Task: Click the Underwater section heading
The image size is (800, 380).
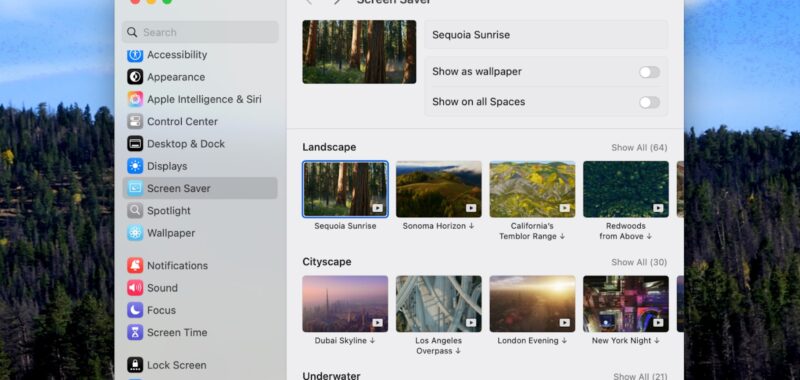Action: click(x=331, y=375)
